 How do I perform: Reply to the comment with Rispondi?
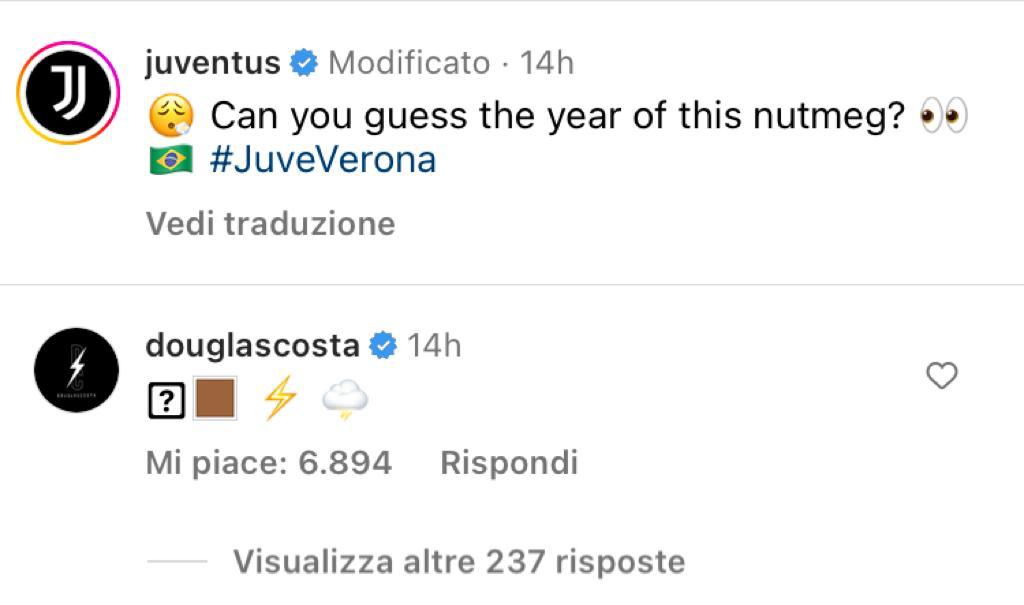(x=509, y=463)
